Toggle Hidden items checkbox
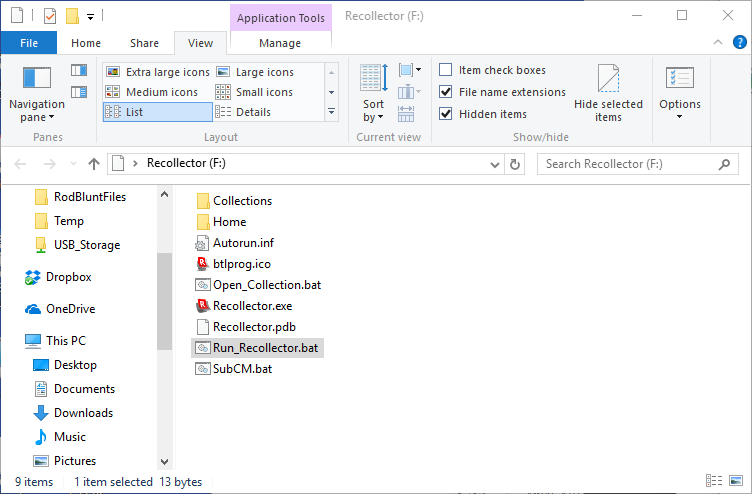 (x=446, y=114)
